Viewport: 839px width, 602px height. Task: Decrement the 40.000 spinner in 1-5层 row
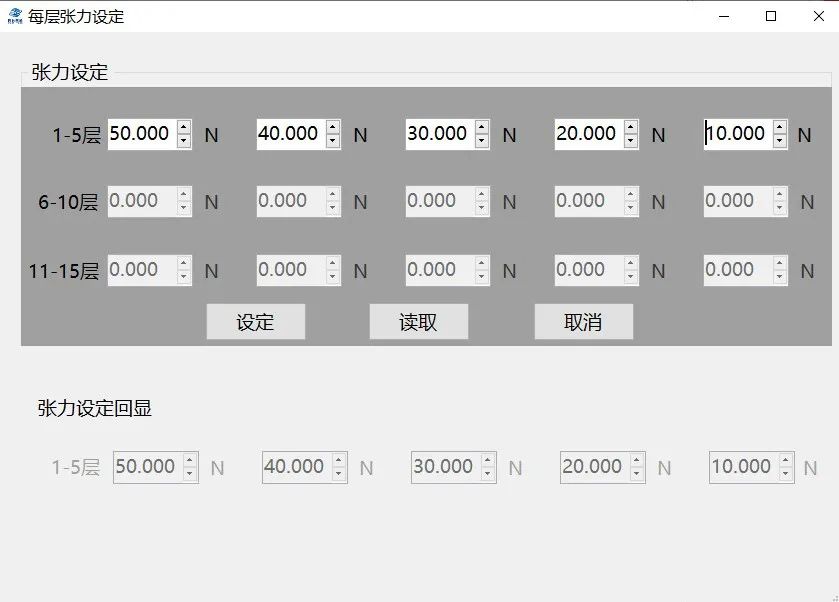pos(333,141)
